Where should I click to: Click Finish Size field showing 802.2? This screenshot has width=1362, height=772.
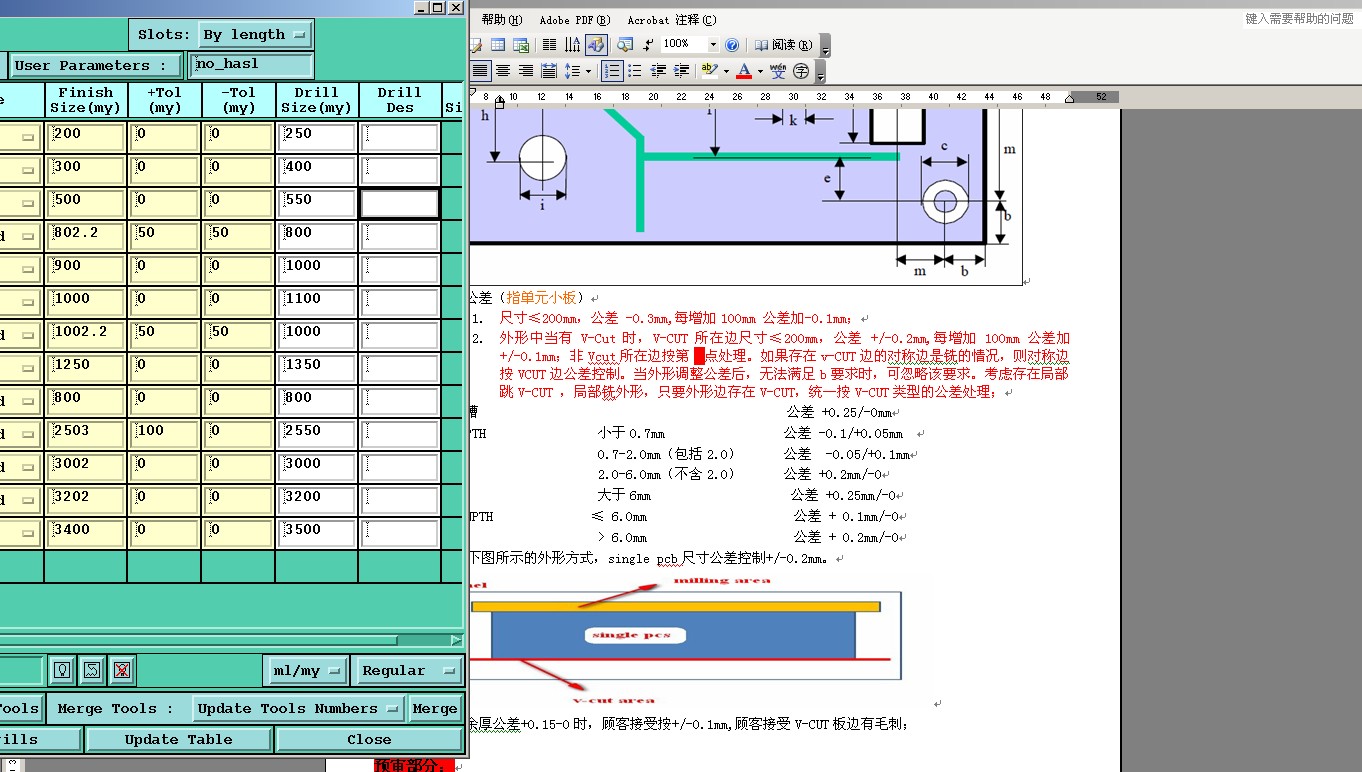point(87,236)
